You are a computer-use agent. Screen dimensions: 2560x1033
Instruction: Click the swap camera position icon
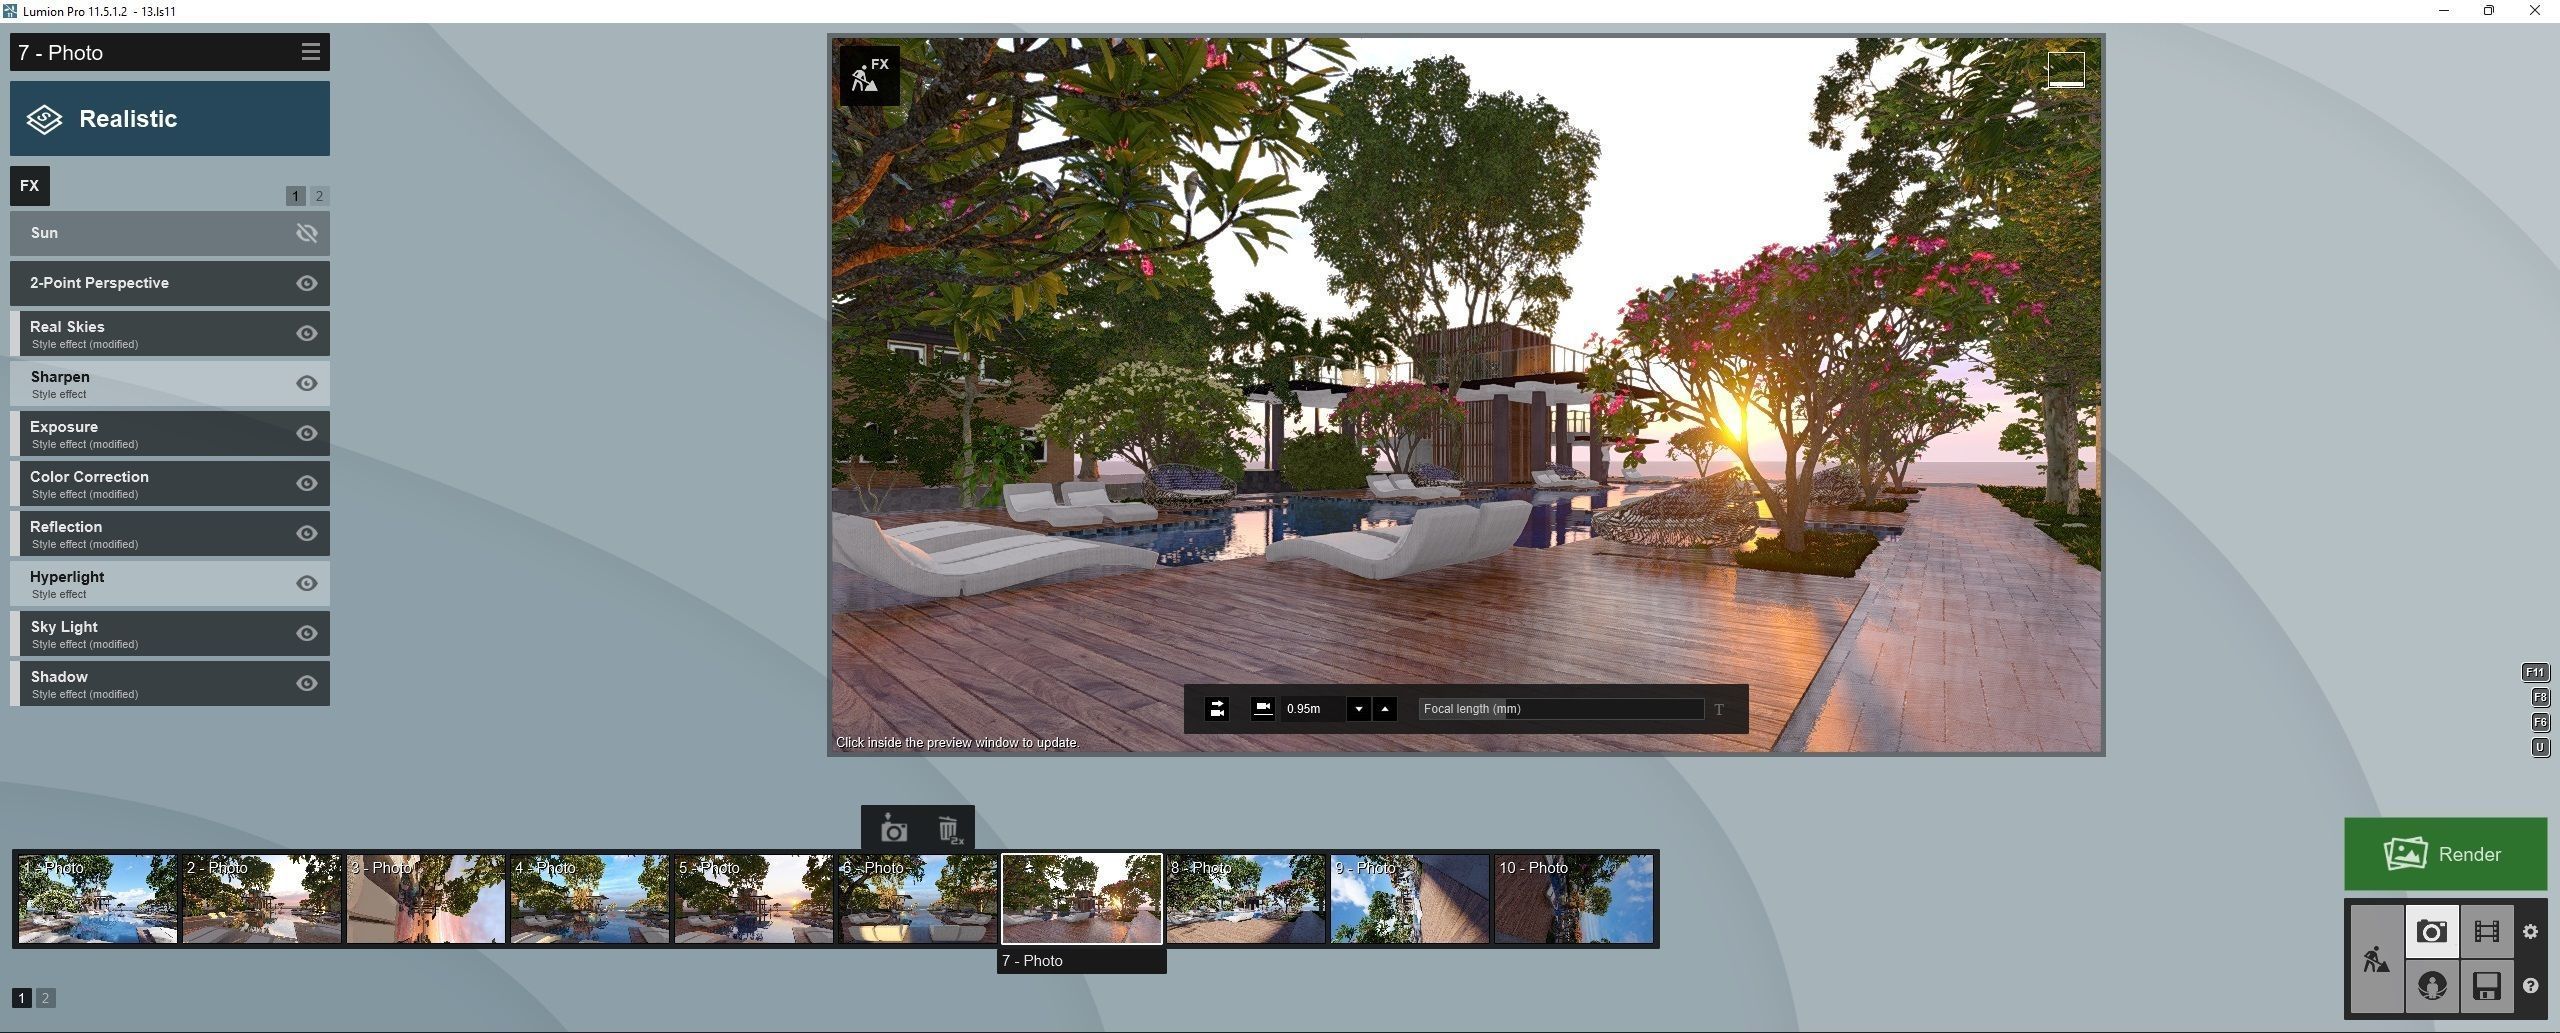tap(1217, 709)
